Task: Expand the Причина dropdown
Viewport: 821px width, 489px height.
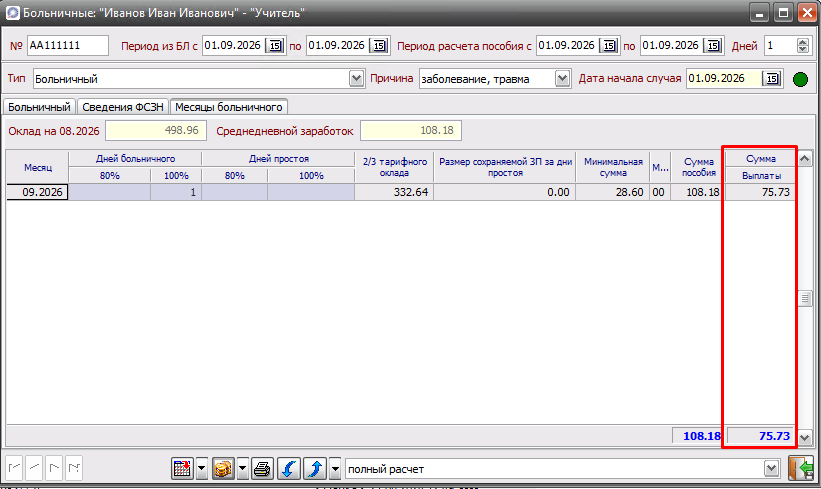Action: pyautogui.click(x=562, y=79)
